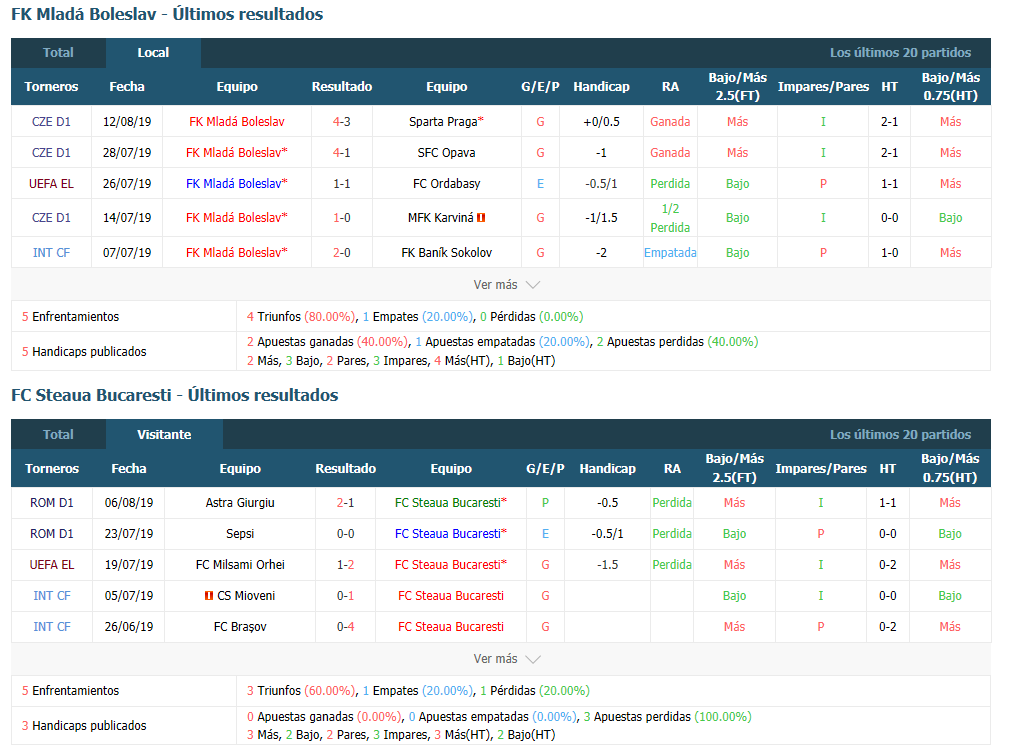
Task: Click the 0-4 result at FC Brașov
Action: pos(346,627)
